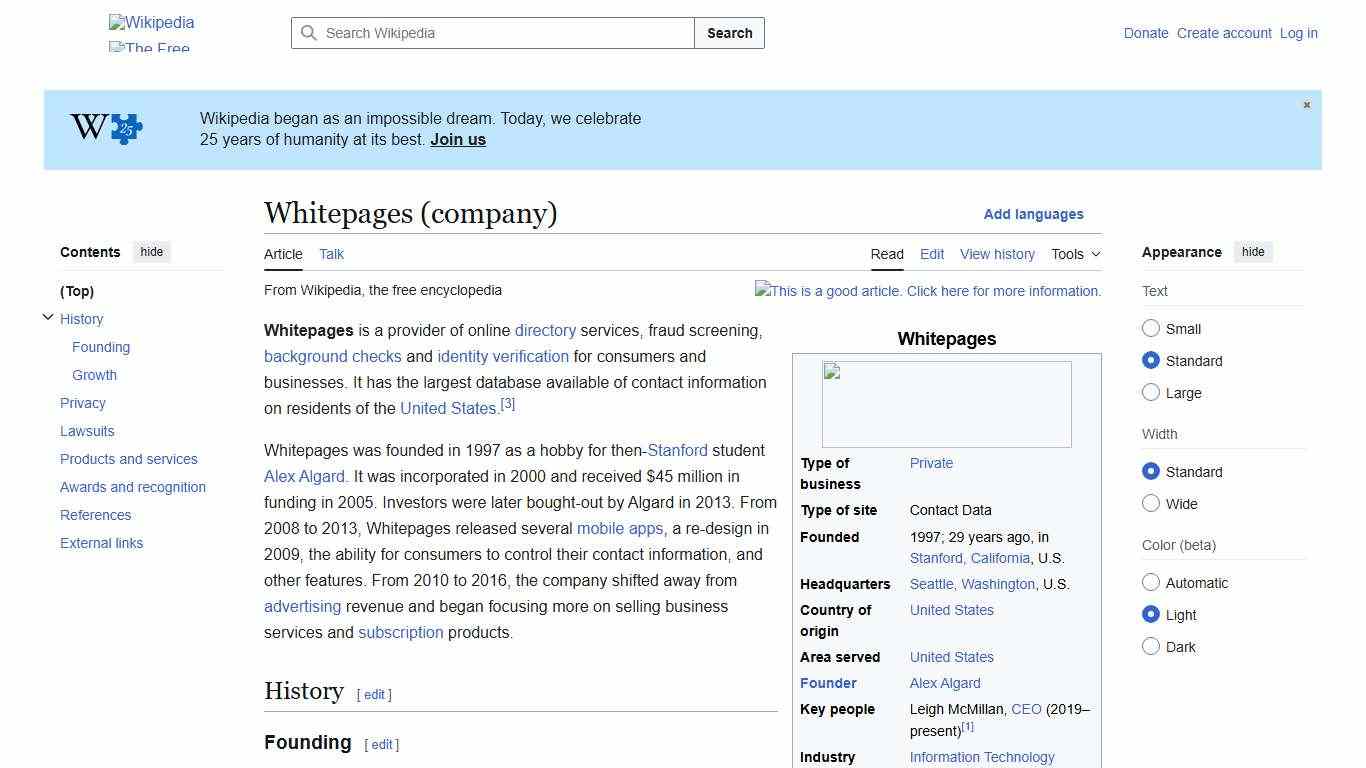Click the magnifier icon in the search bar
This screenshot has height=768, width=1366.
coord(310,33)
